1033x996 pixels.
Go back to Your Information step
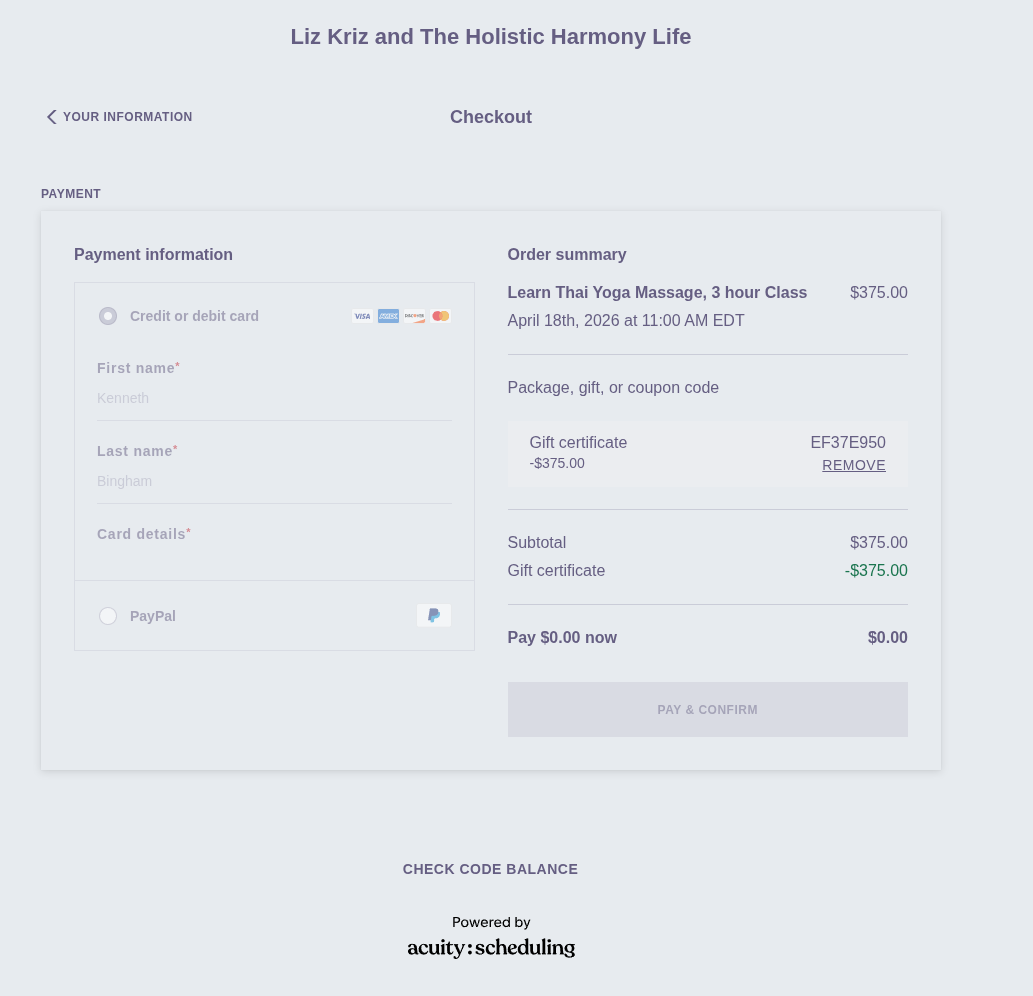tap(127, 117)
